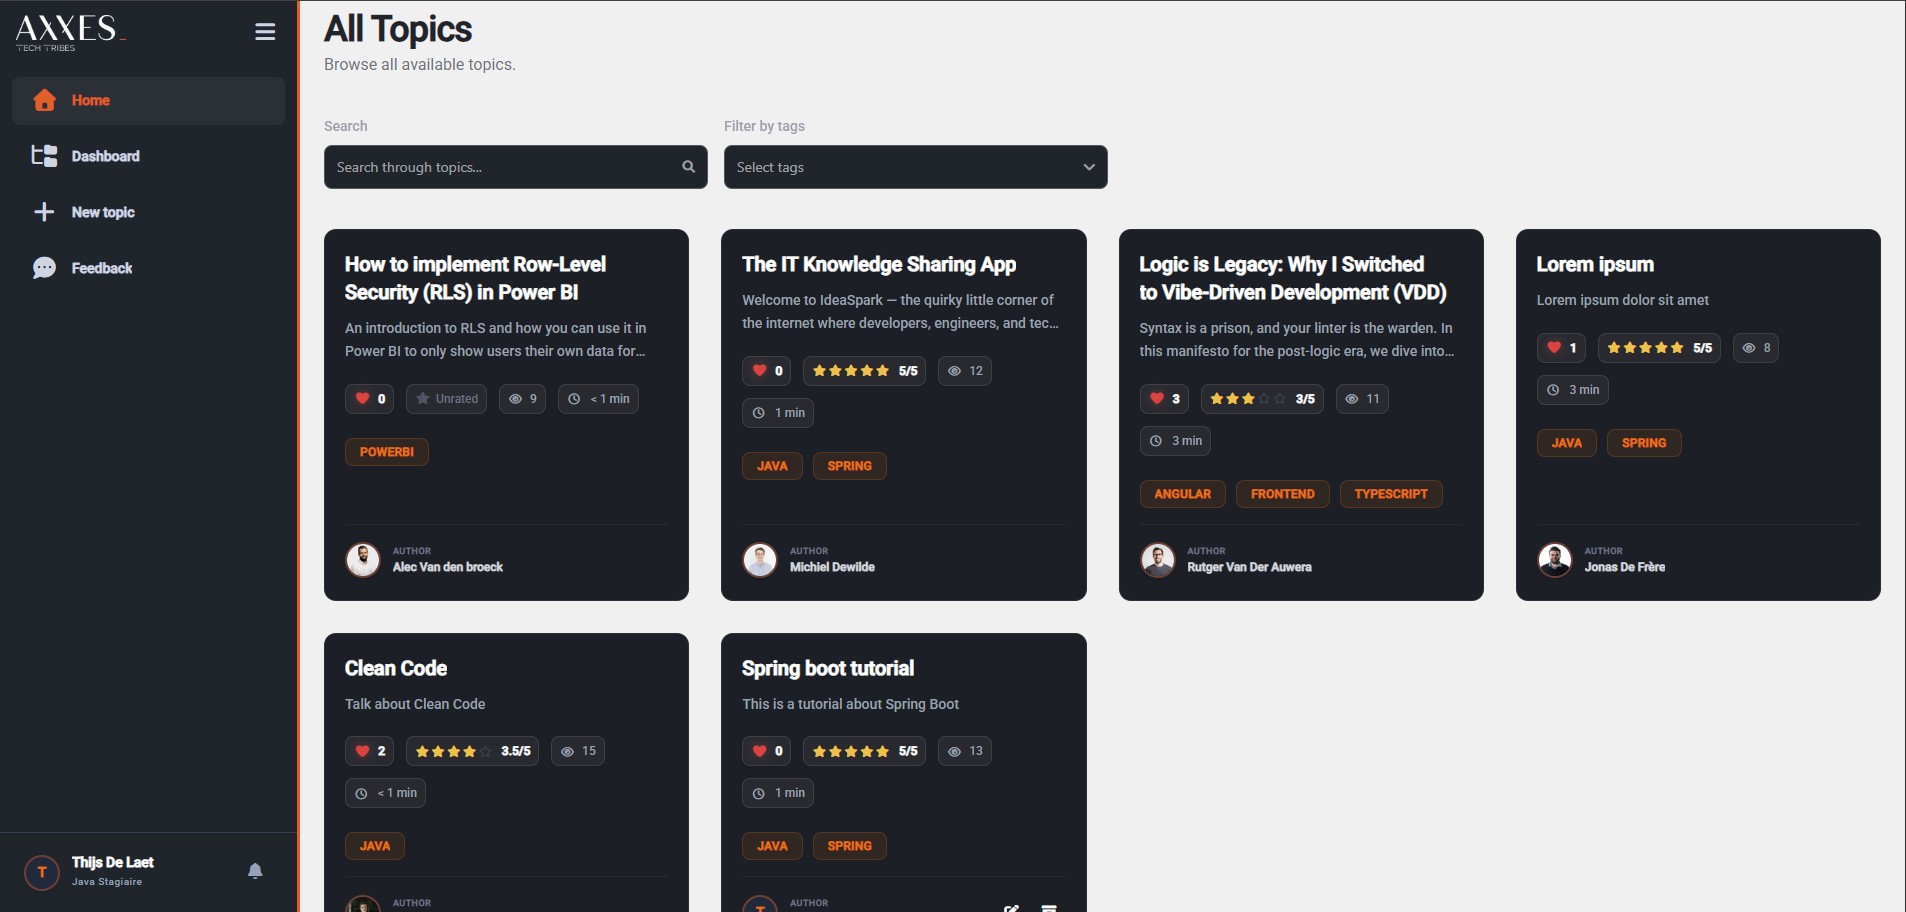Click the 13 views badge on Spring boot tutorial

(965, 751)
